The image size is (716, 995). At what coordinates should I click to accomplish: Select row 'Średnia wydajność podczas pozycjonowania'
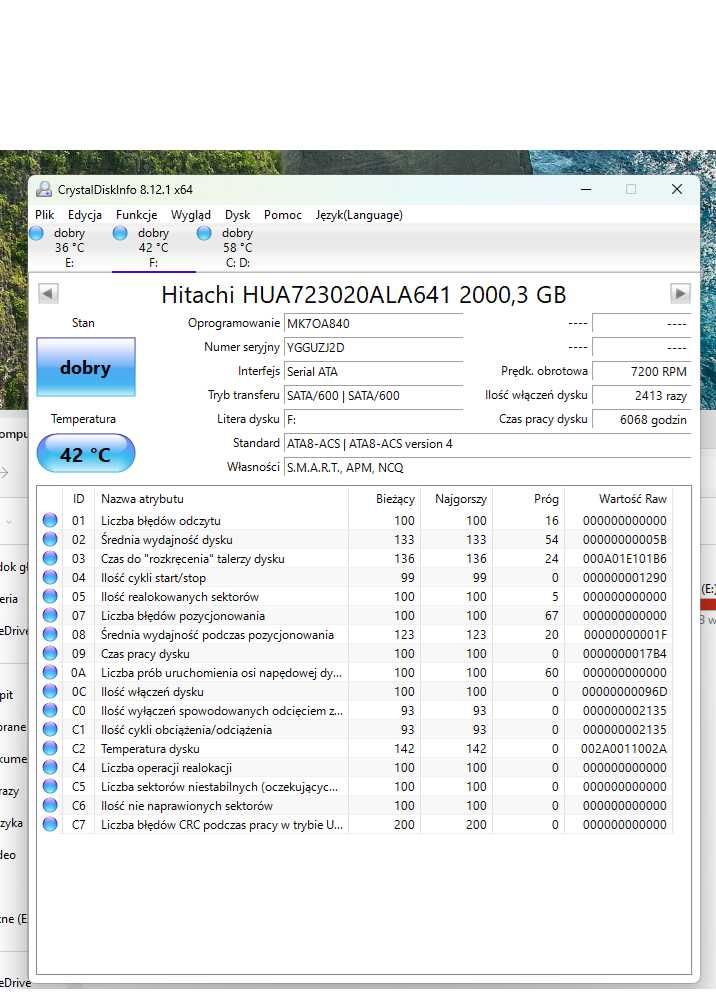pos(355,635)
